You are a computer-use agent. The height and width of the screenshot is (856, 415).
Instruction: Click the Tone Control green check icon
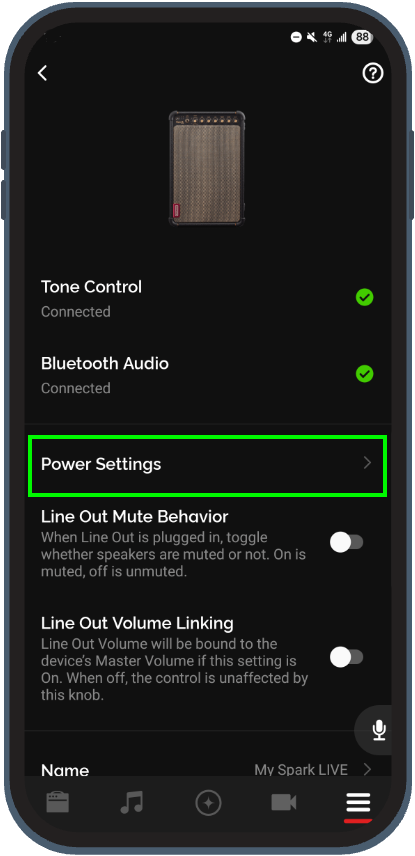365,298
